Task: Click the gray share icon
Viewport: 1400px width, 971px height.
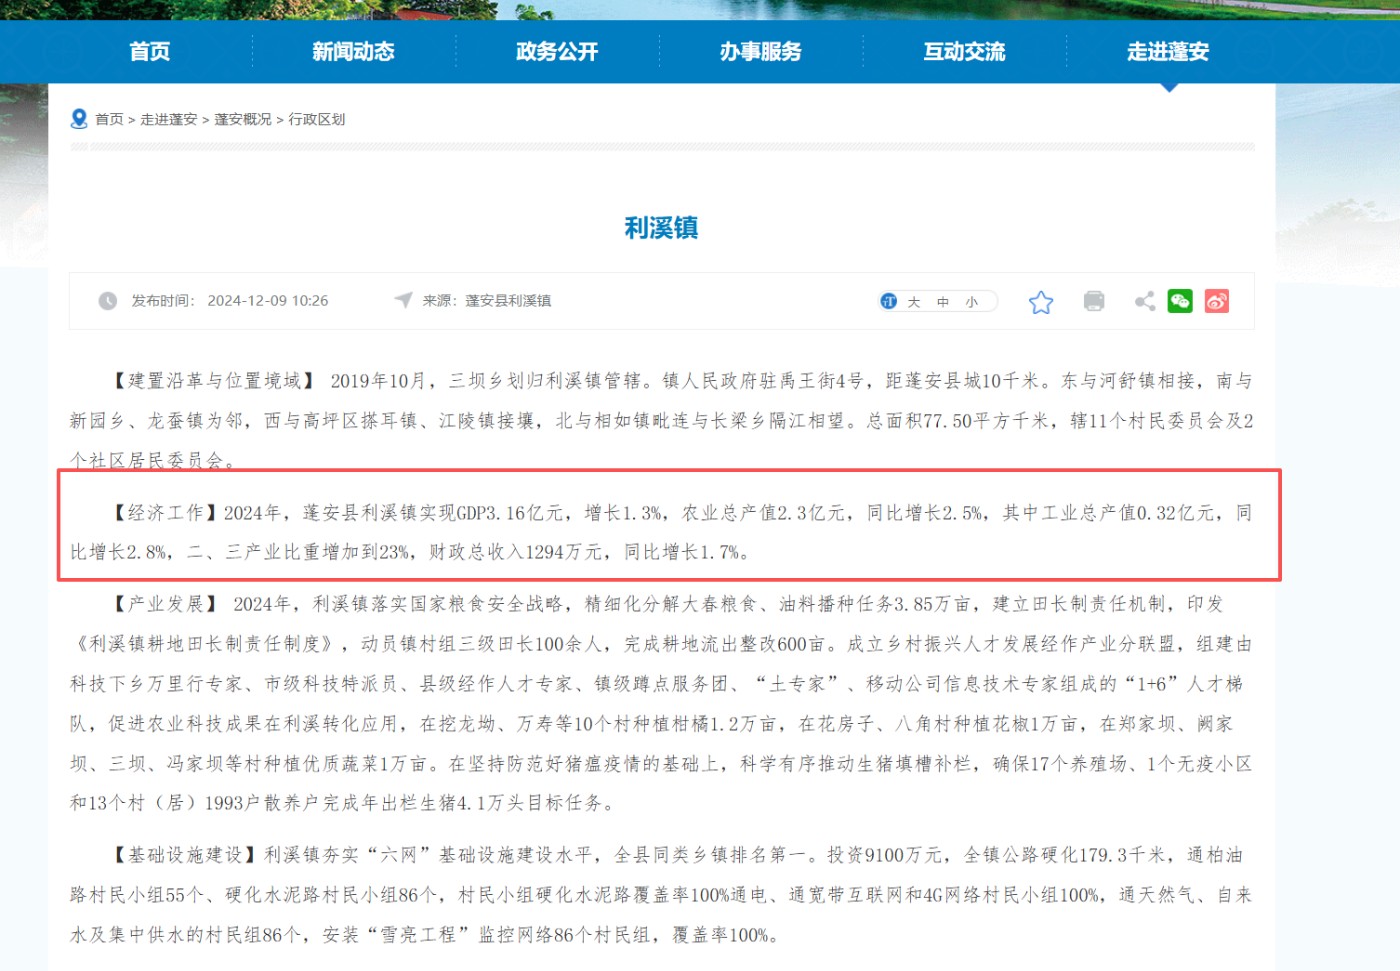Action: pos(1145,301)
